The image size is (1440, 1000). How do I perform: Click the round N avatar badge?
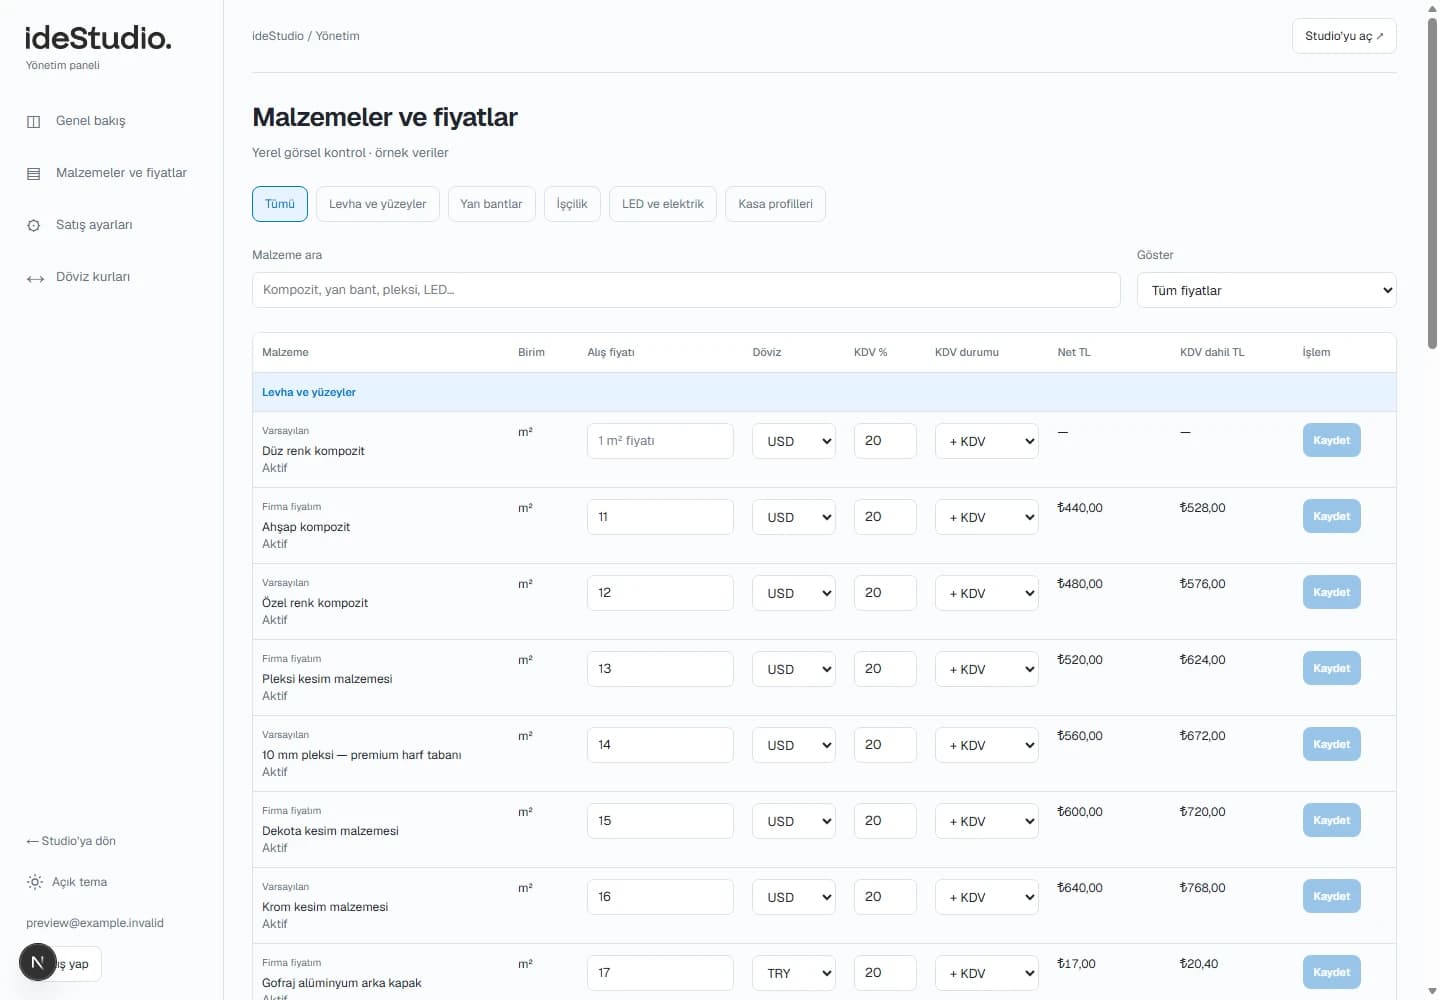pos(38,963)
